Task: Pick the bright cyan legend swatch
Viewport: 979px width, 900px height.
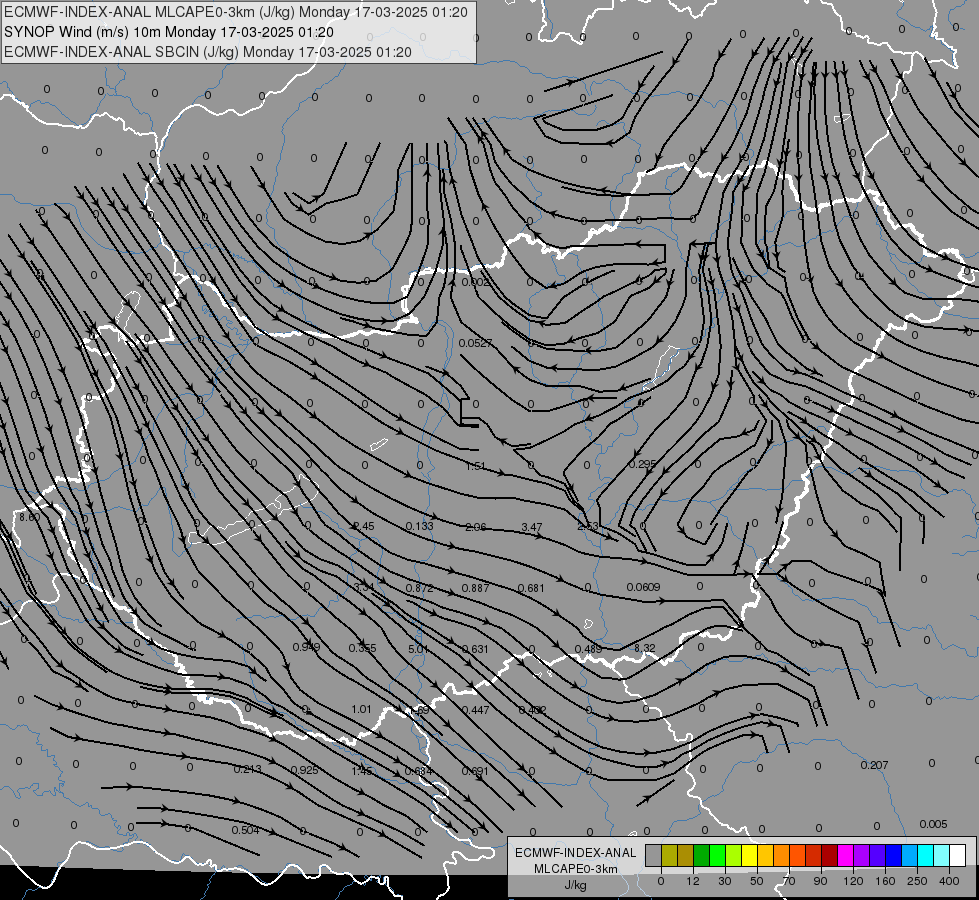Action: tap(925, 855)
